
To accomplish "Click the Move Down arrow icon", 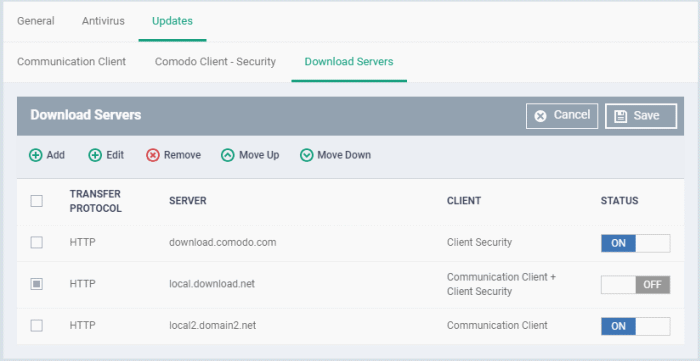I will coord(306,155).
